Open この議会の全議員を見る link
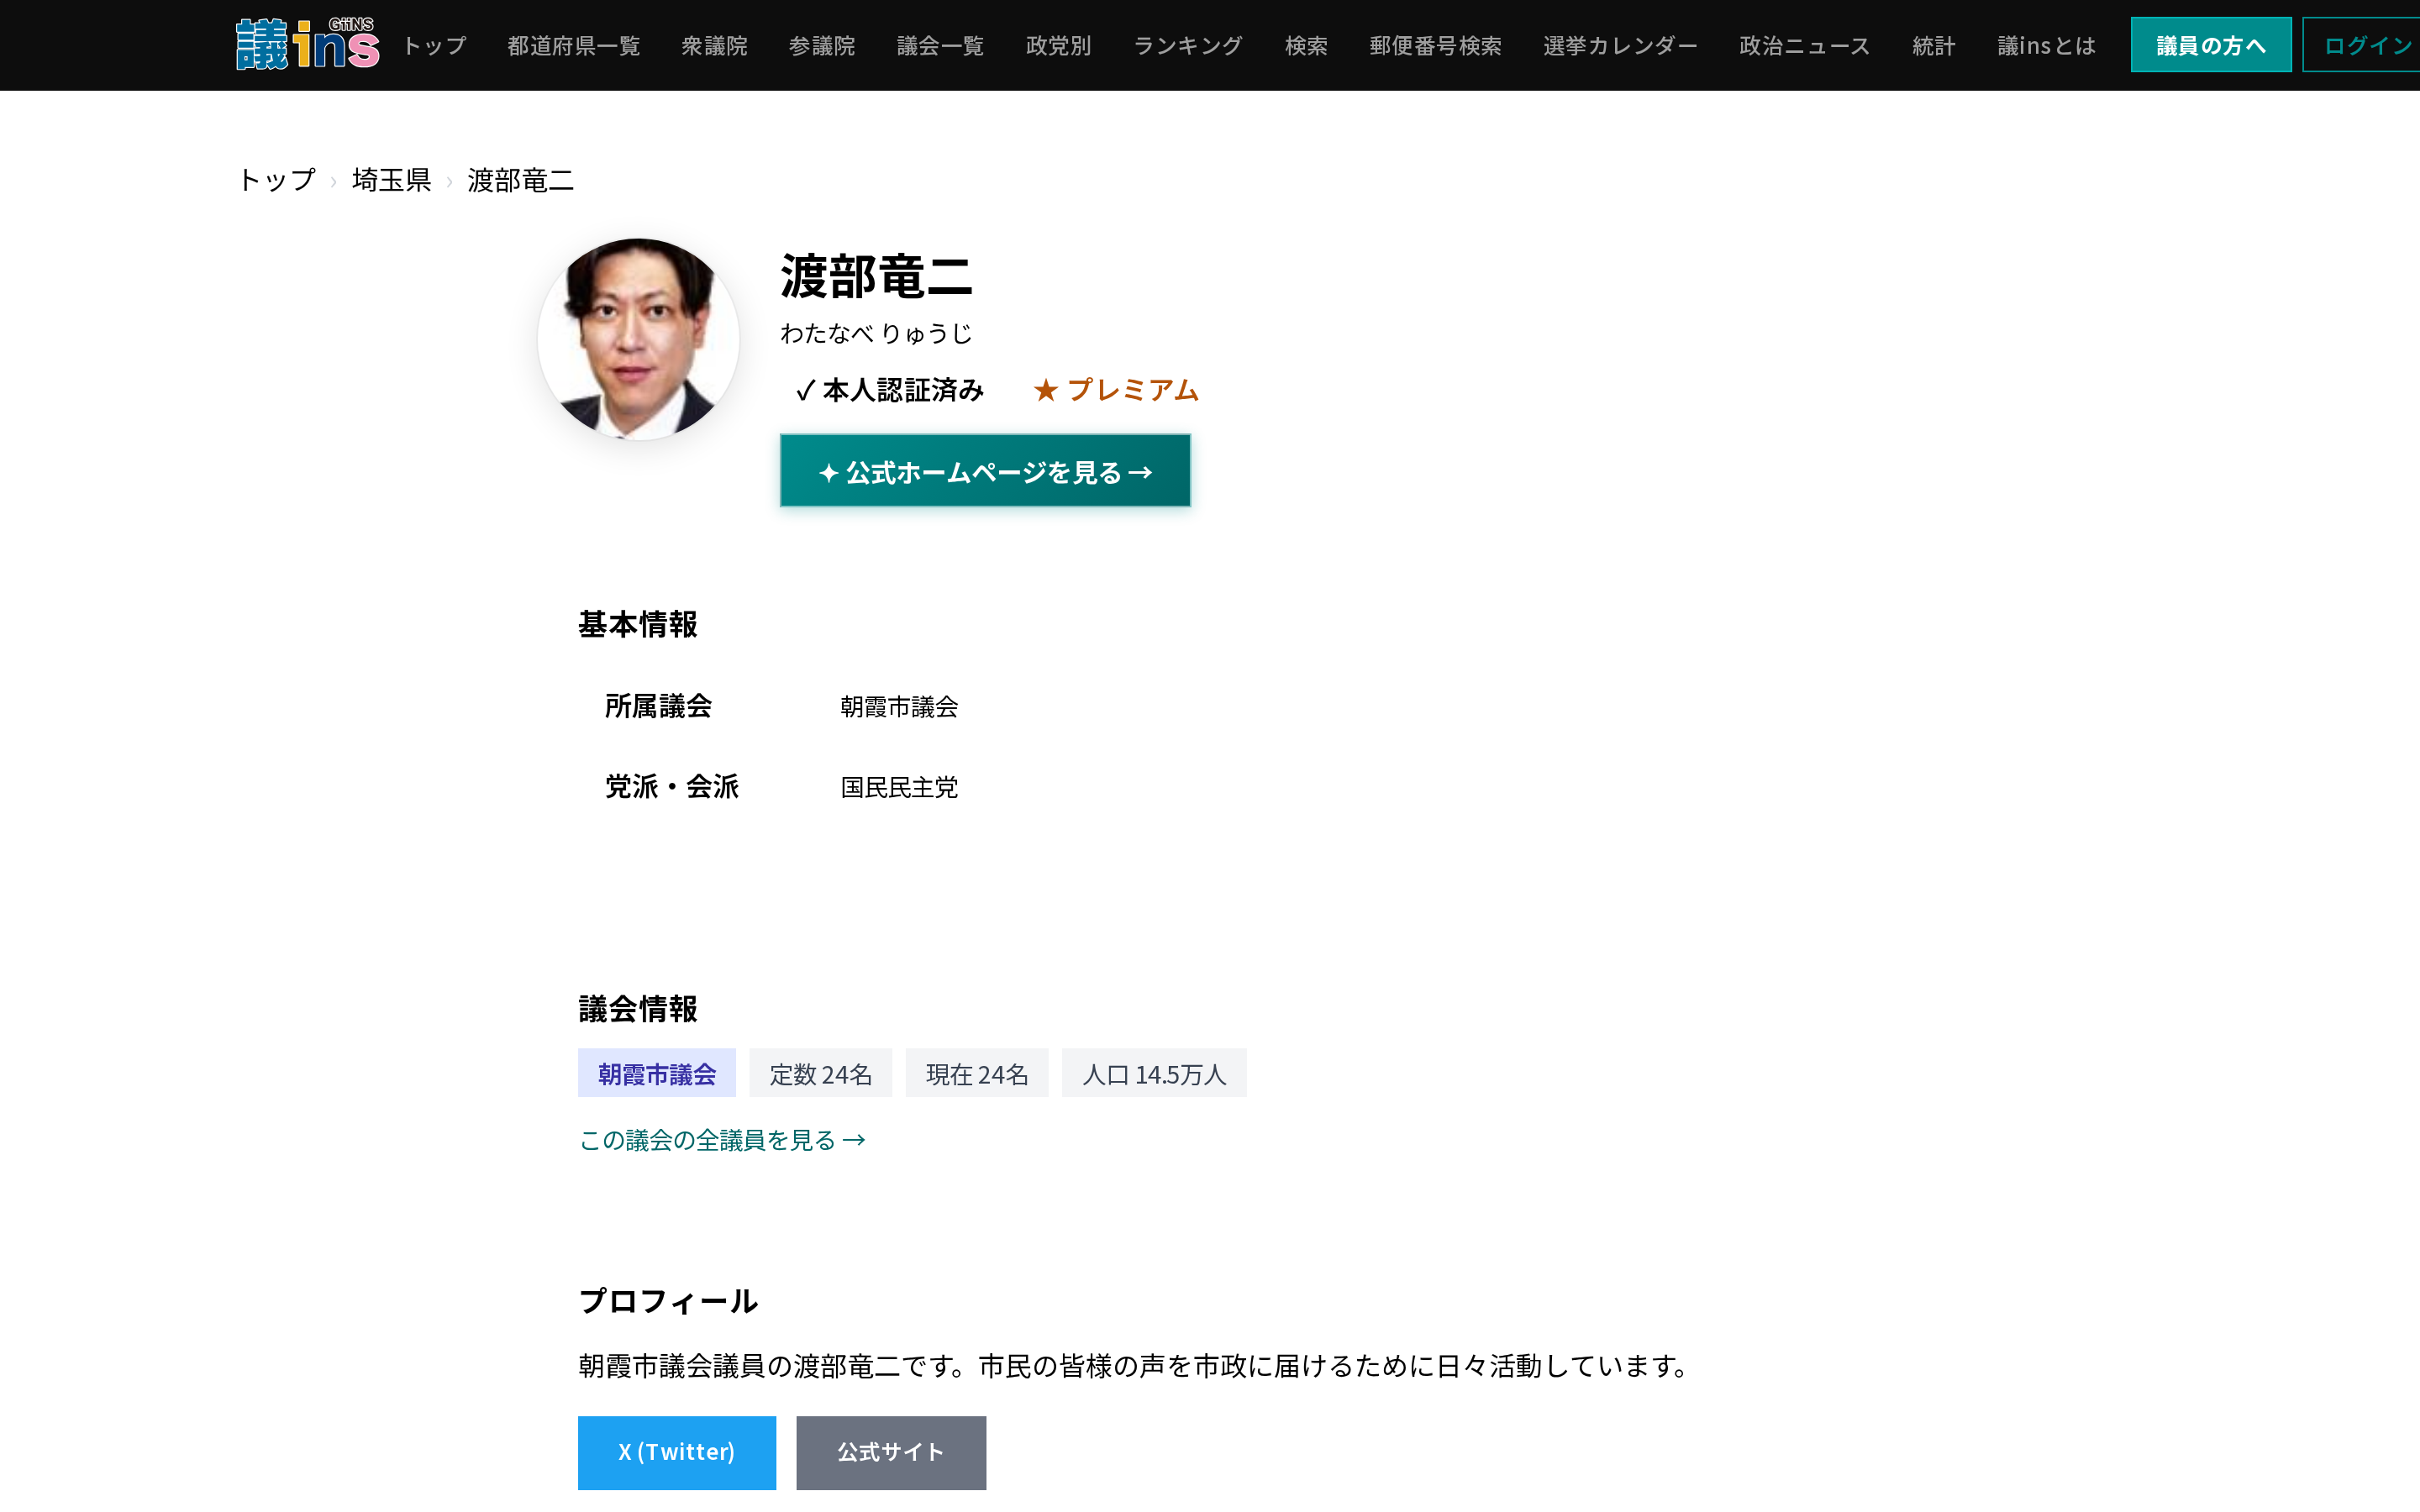Image resolution: width=2420 pixels, height=1512 pixels. tap(722, 1140)
